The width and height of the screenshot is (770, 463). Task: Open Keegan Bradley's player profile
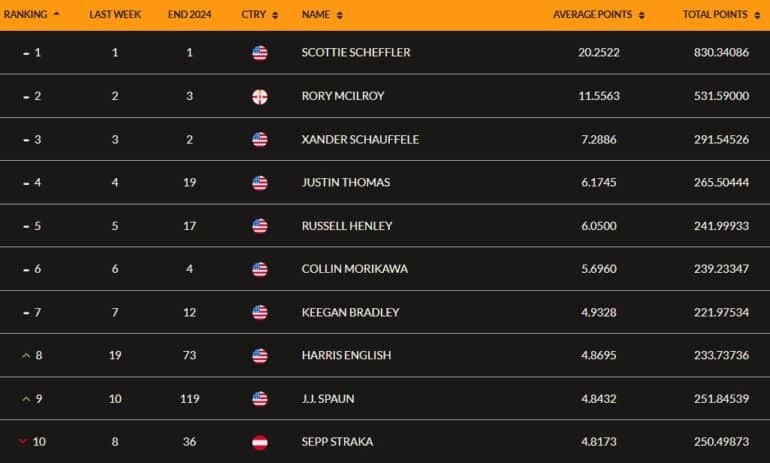(350, 312)
